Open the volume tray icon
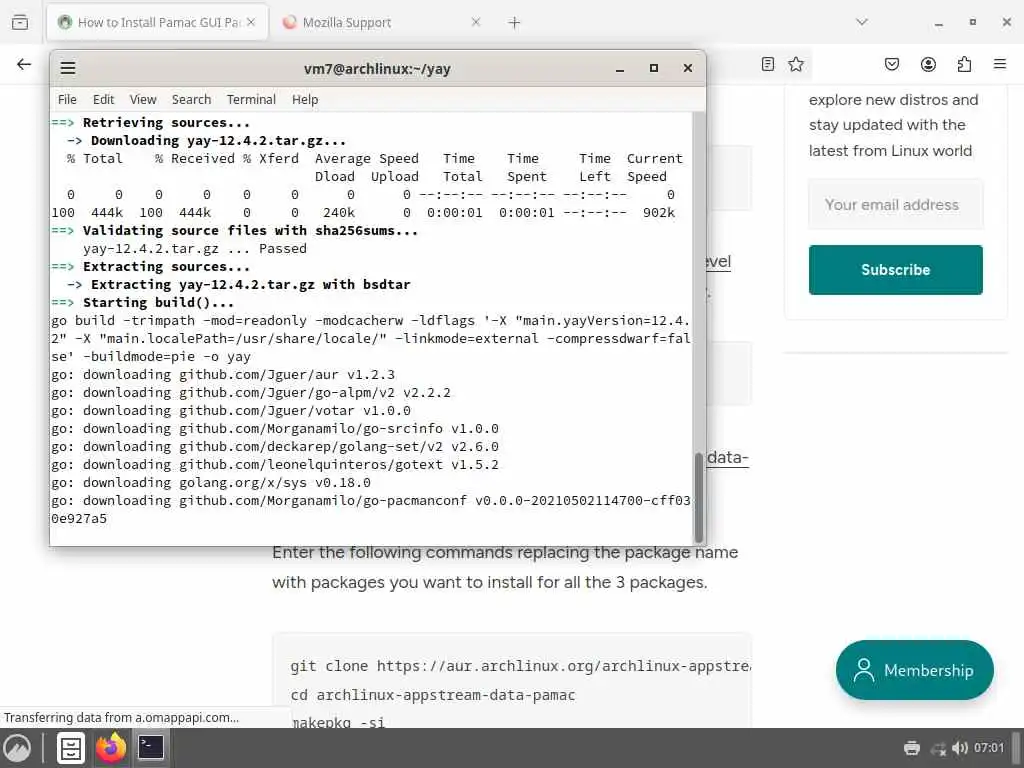 click(x=959, y=748)
